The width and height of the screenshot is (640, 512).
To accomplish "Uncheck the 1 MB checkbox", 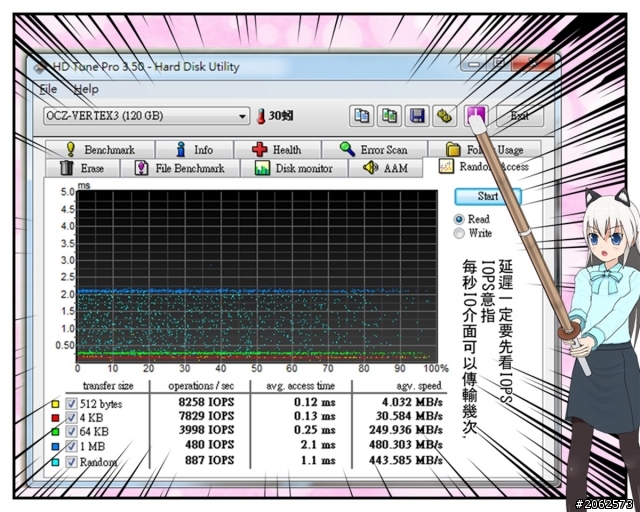I will pos(71,446).
